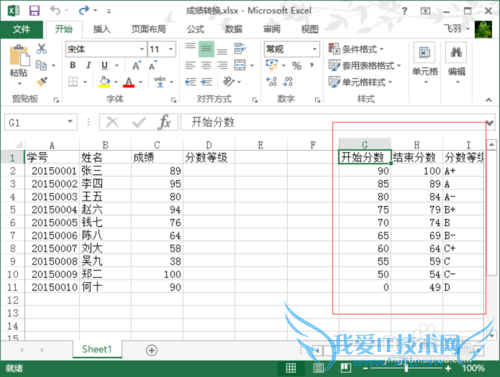Select the Sheet1 worksheet tab
Viewport: 500px width, 377px height.
tap(97, 349)
